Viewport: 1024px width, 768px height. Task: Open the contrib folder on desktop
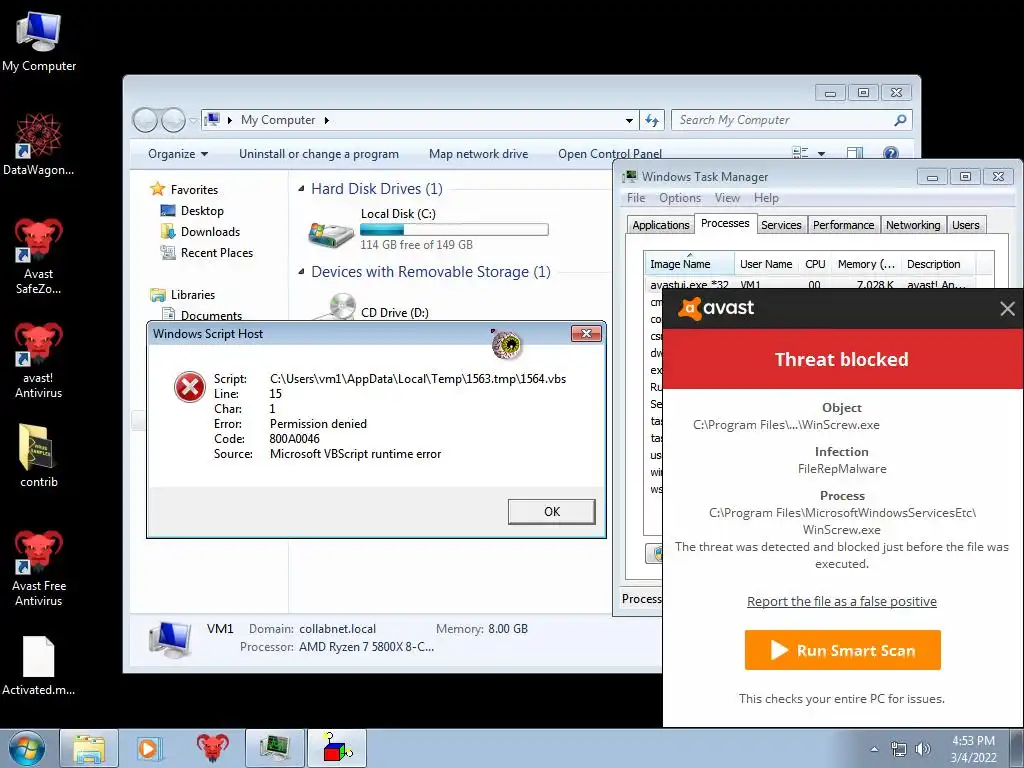[x=39, y=455]
